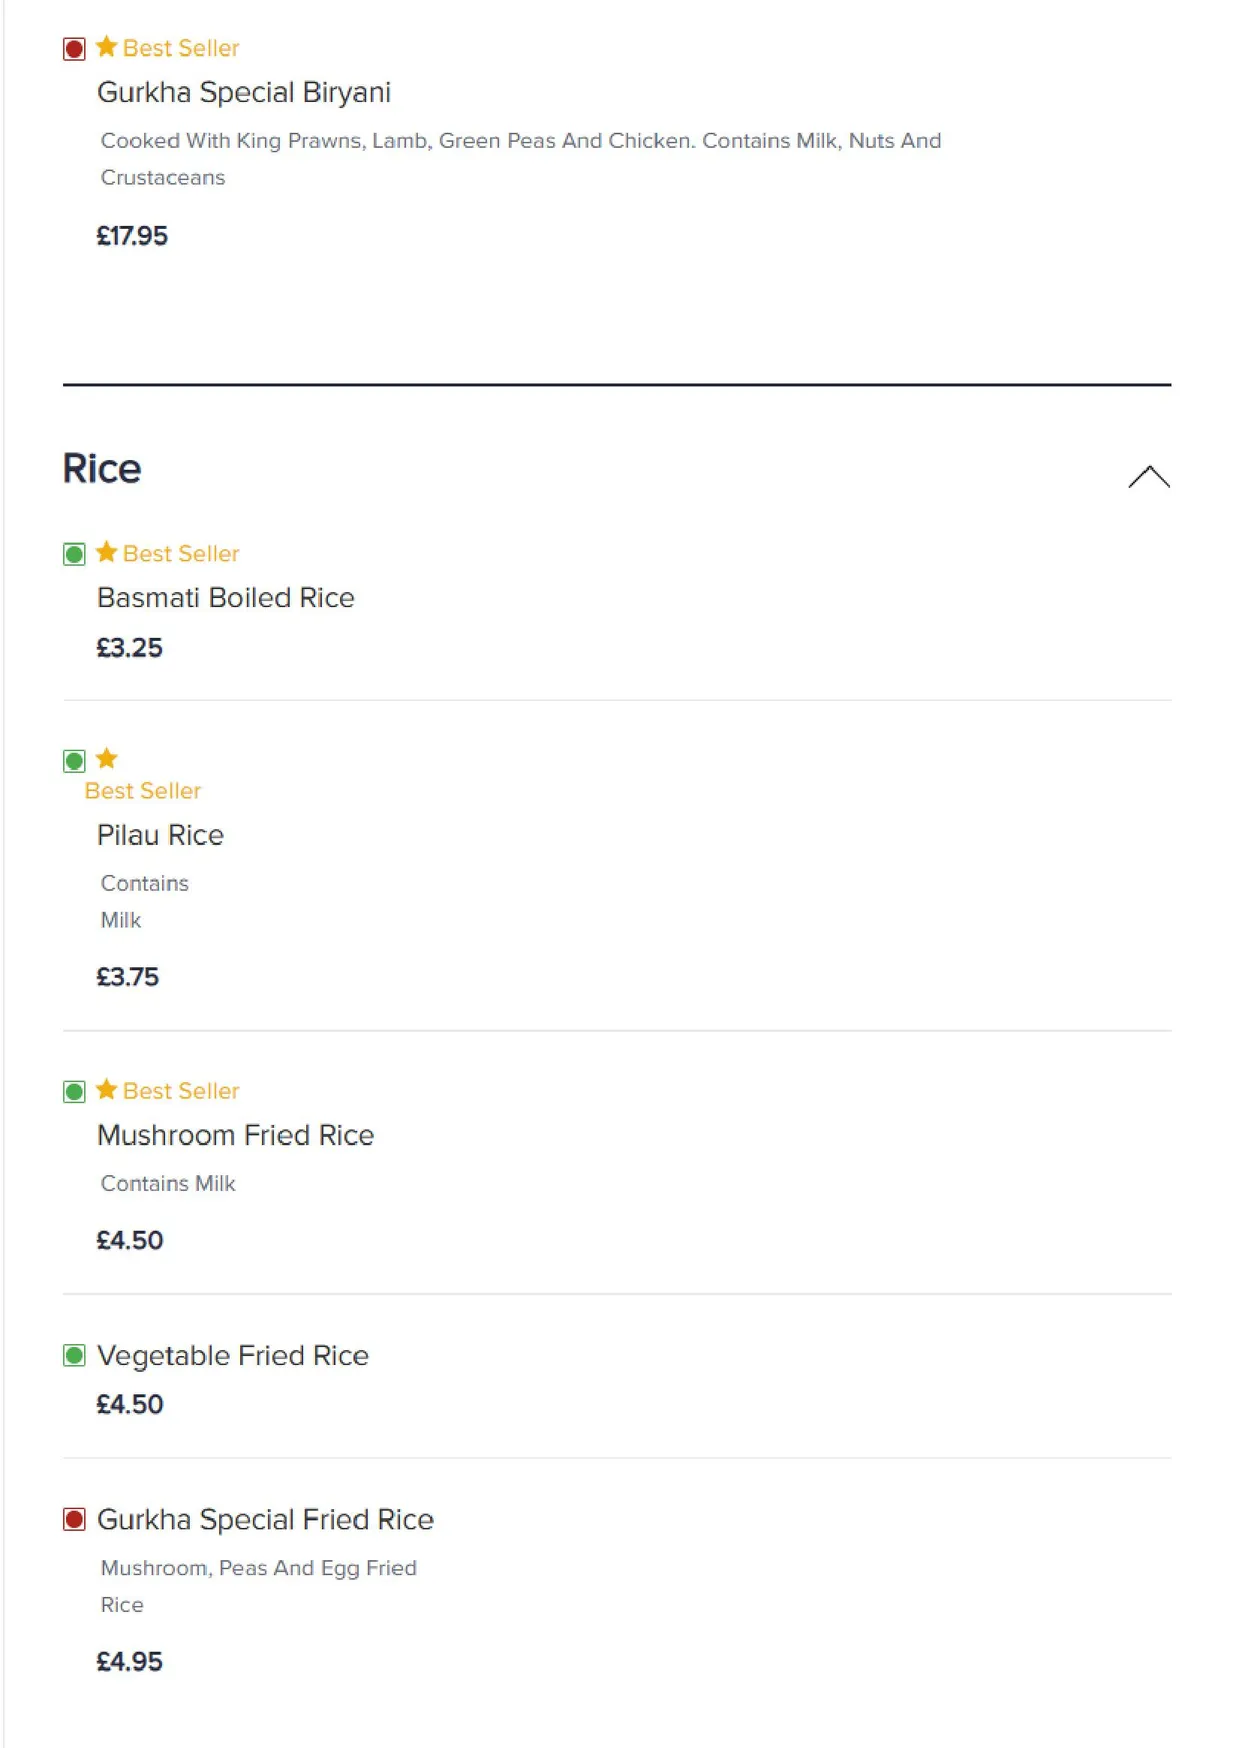Click the green veg icon for Mushroom Fried Rice
This screenshot has width=1239, height=1748.
(74, 1092)
